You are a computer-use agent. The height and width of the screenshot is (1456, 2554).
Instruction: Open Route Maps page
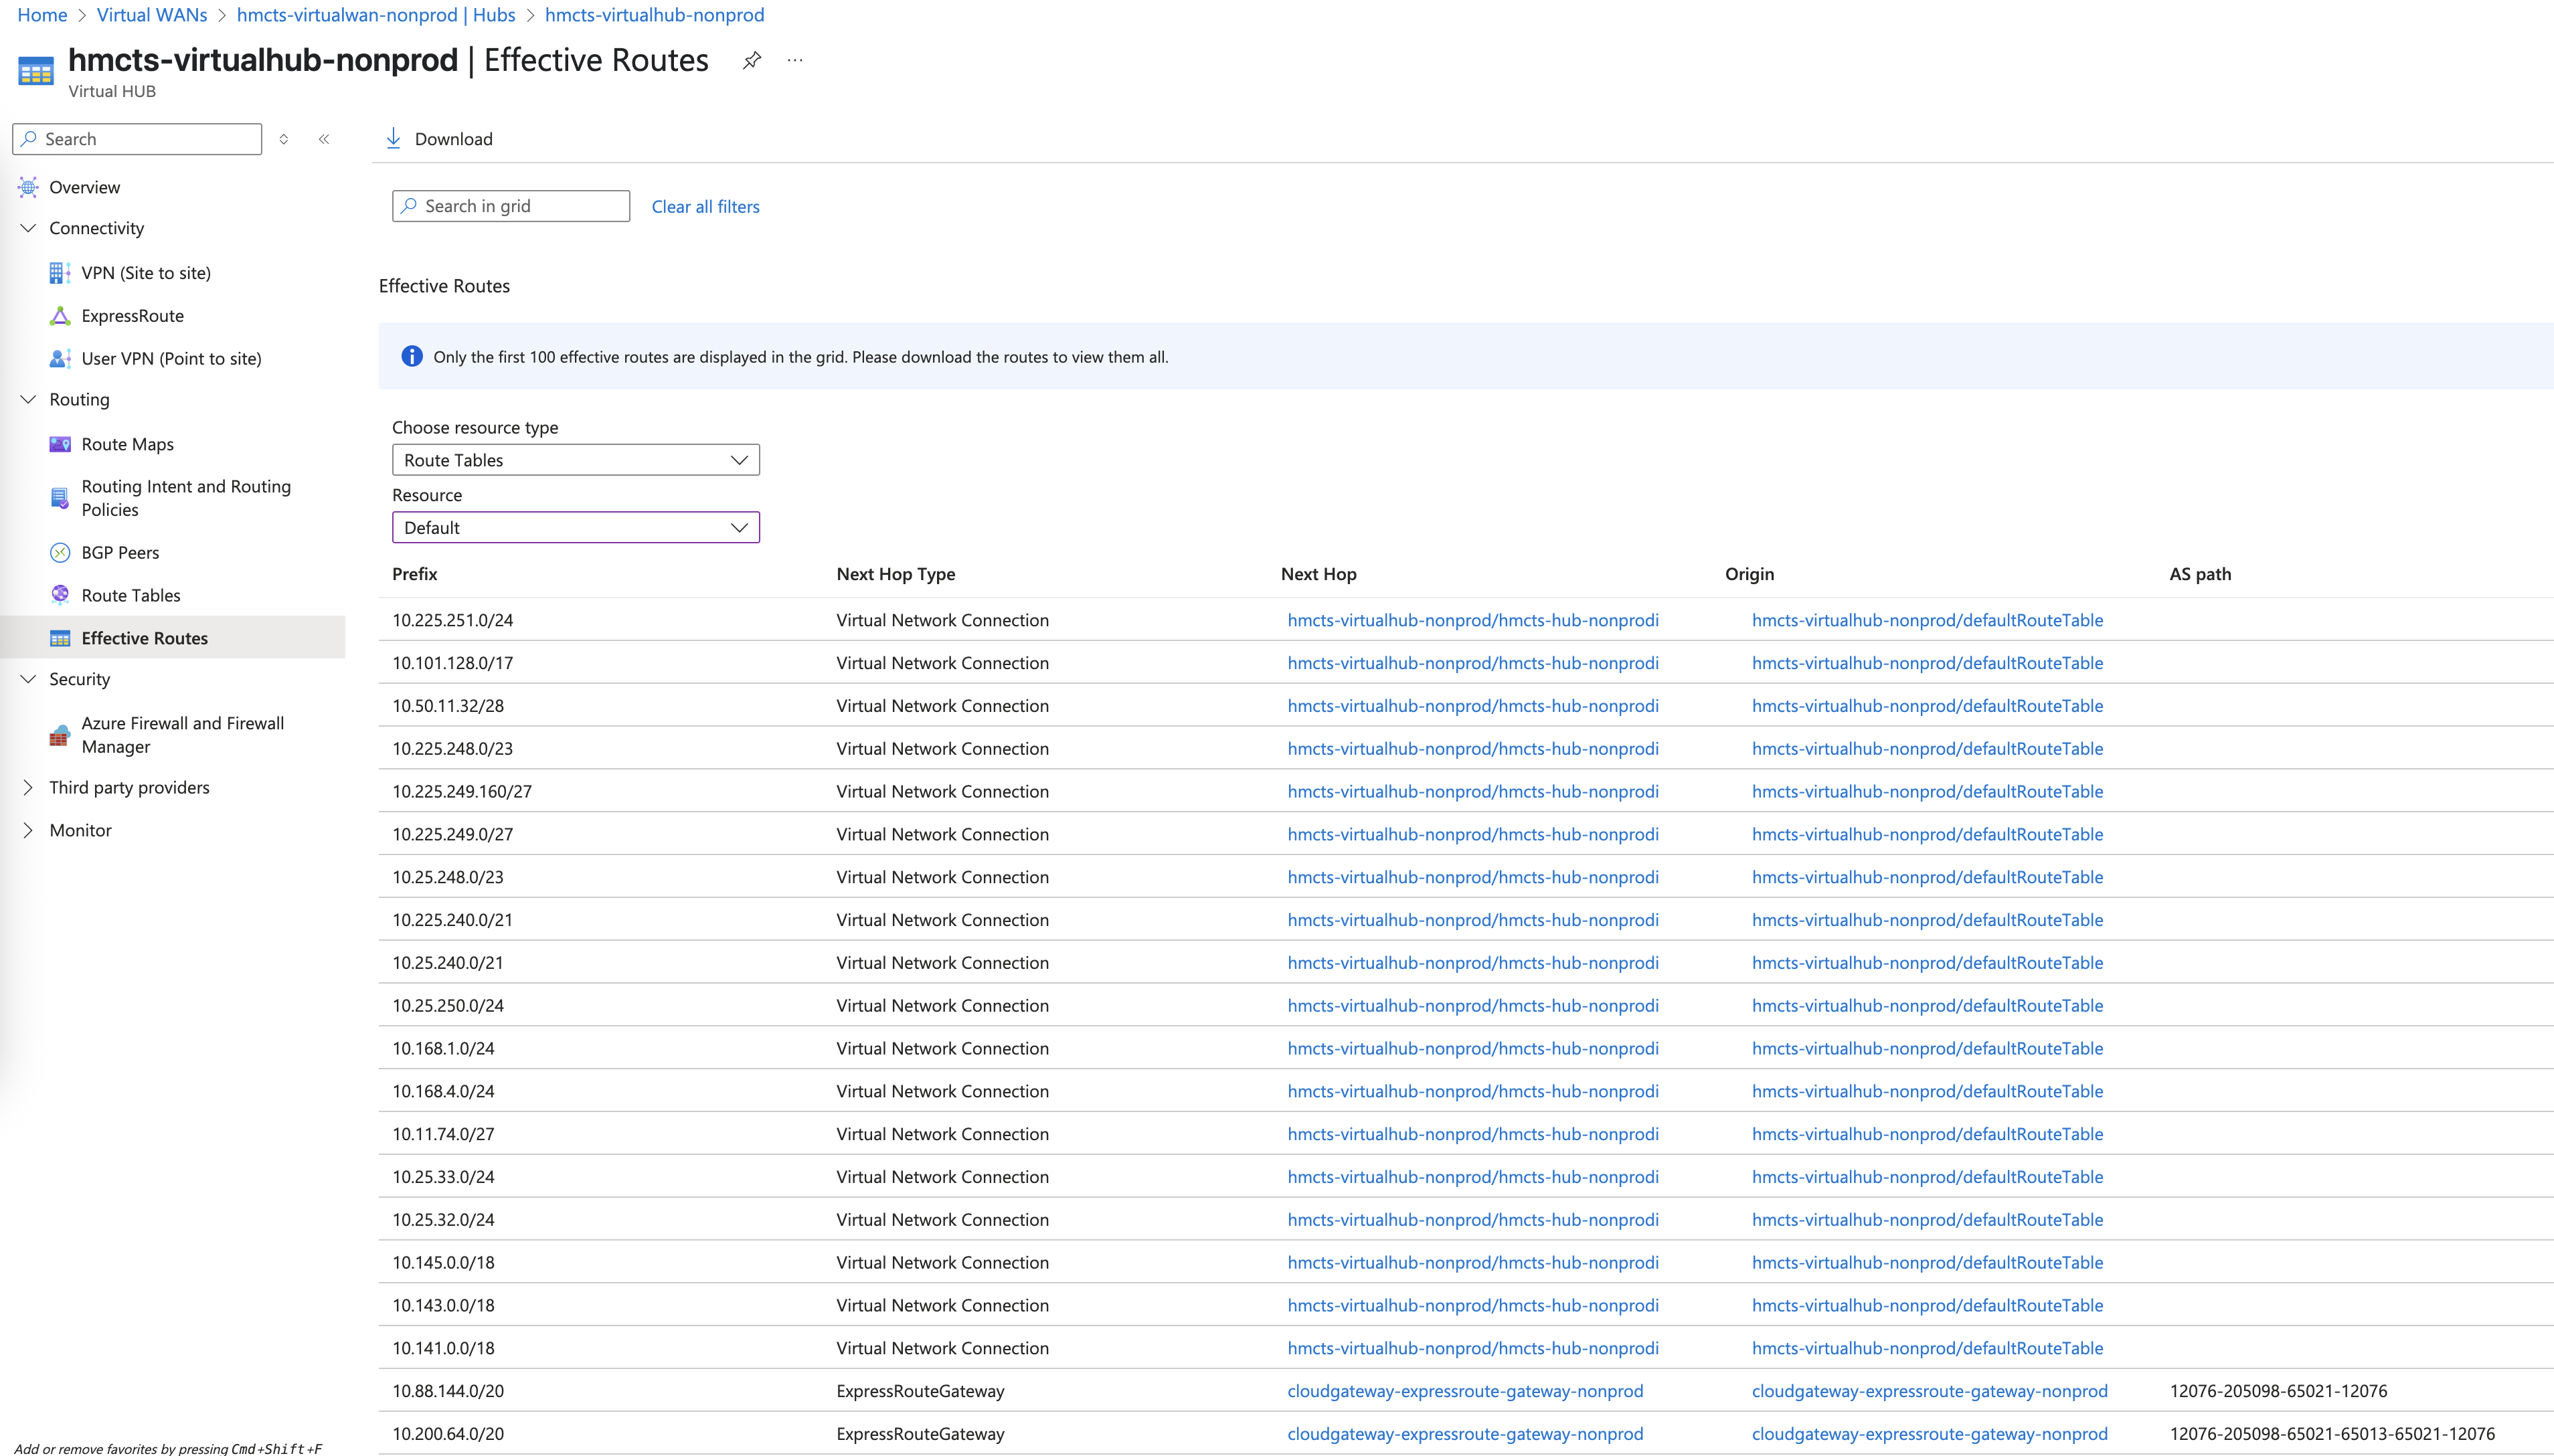[x=127, y=444]
